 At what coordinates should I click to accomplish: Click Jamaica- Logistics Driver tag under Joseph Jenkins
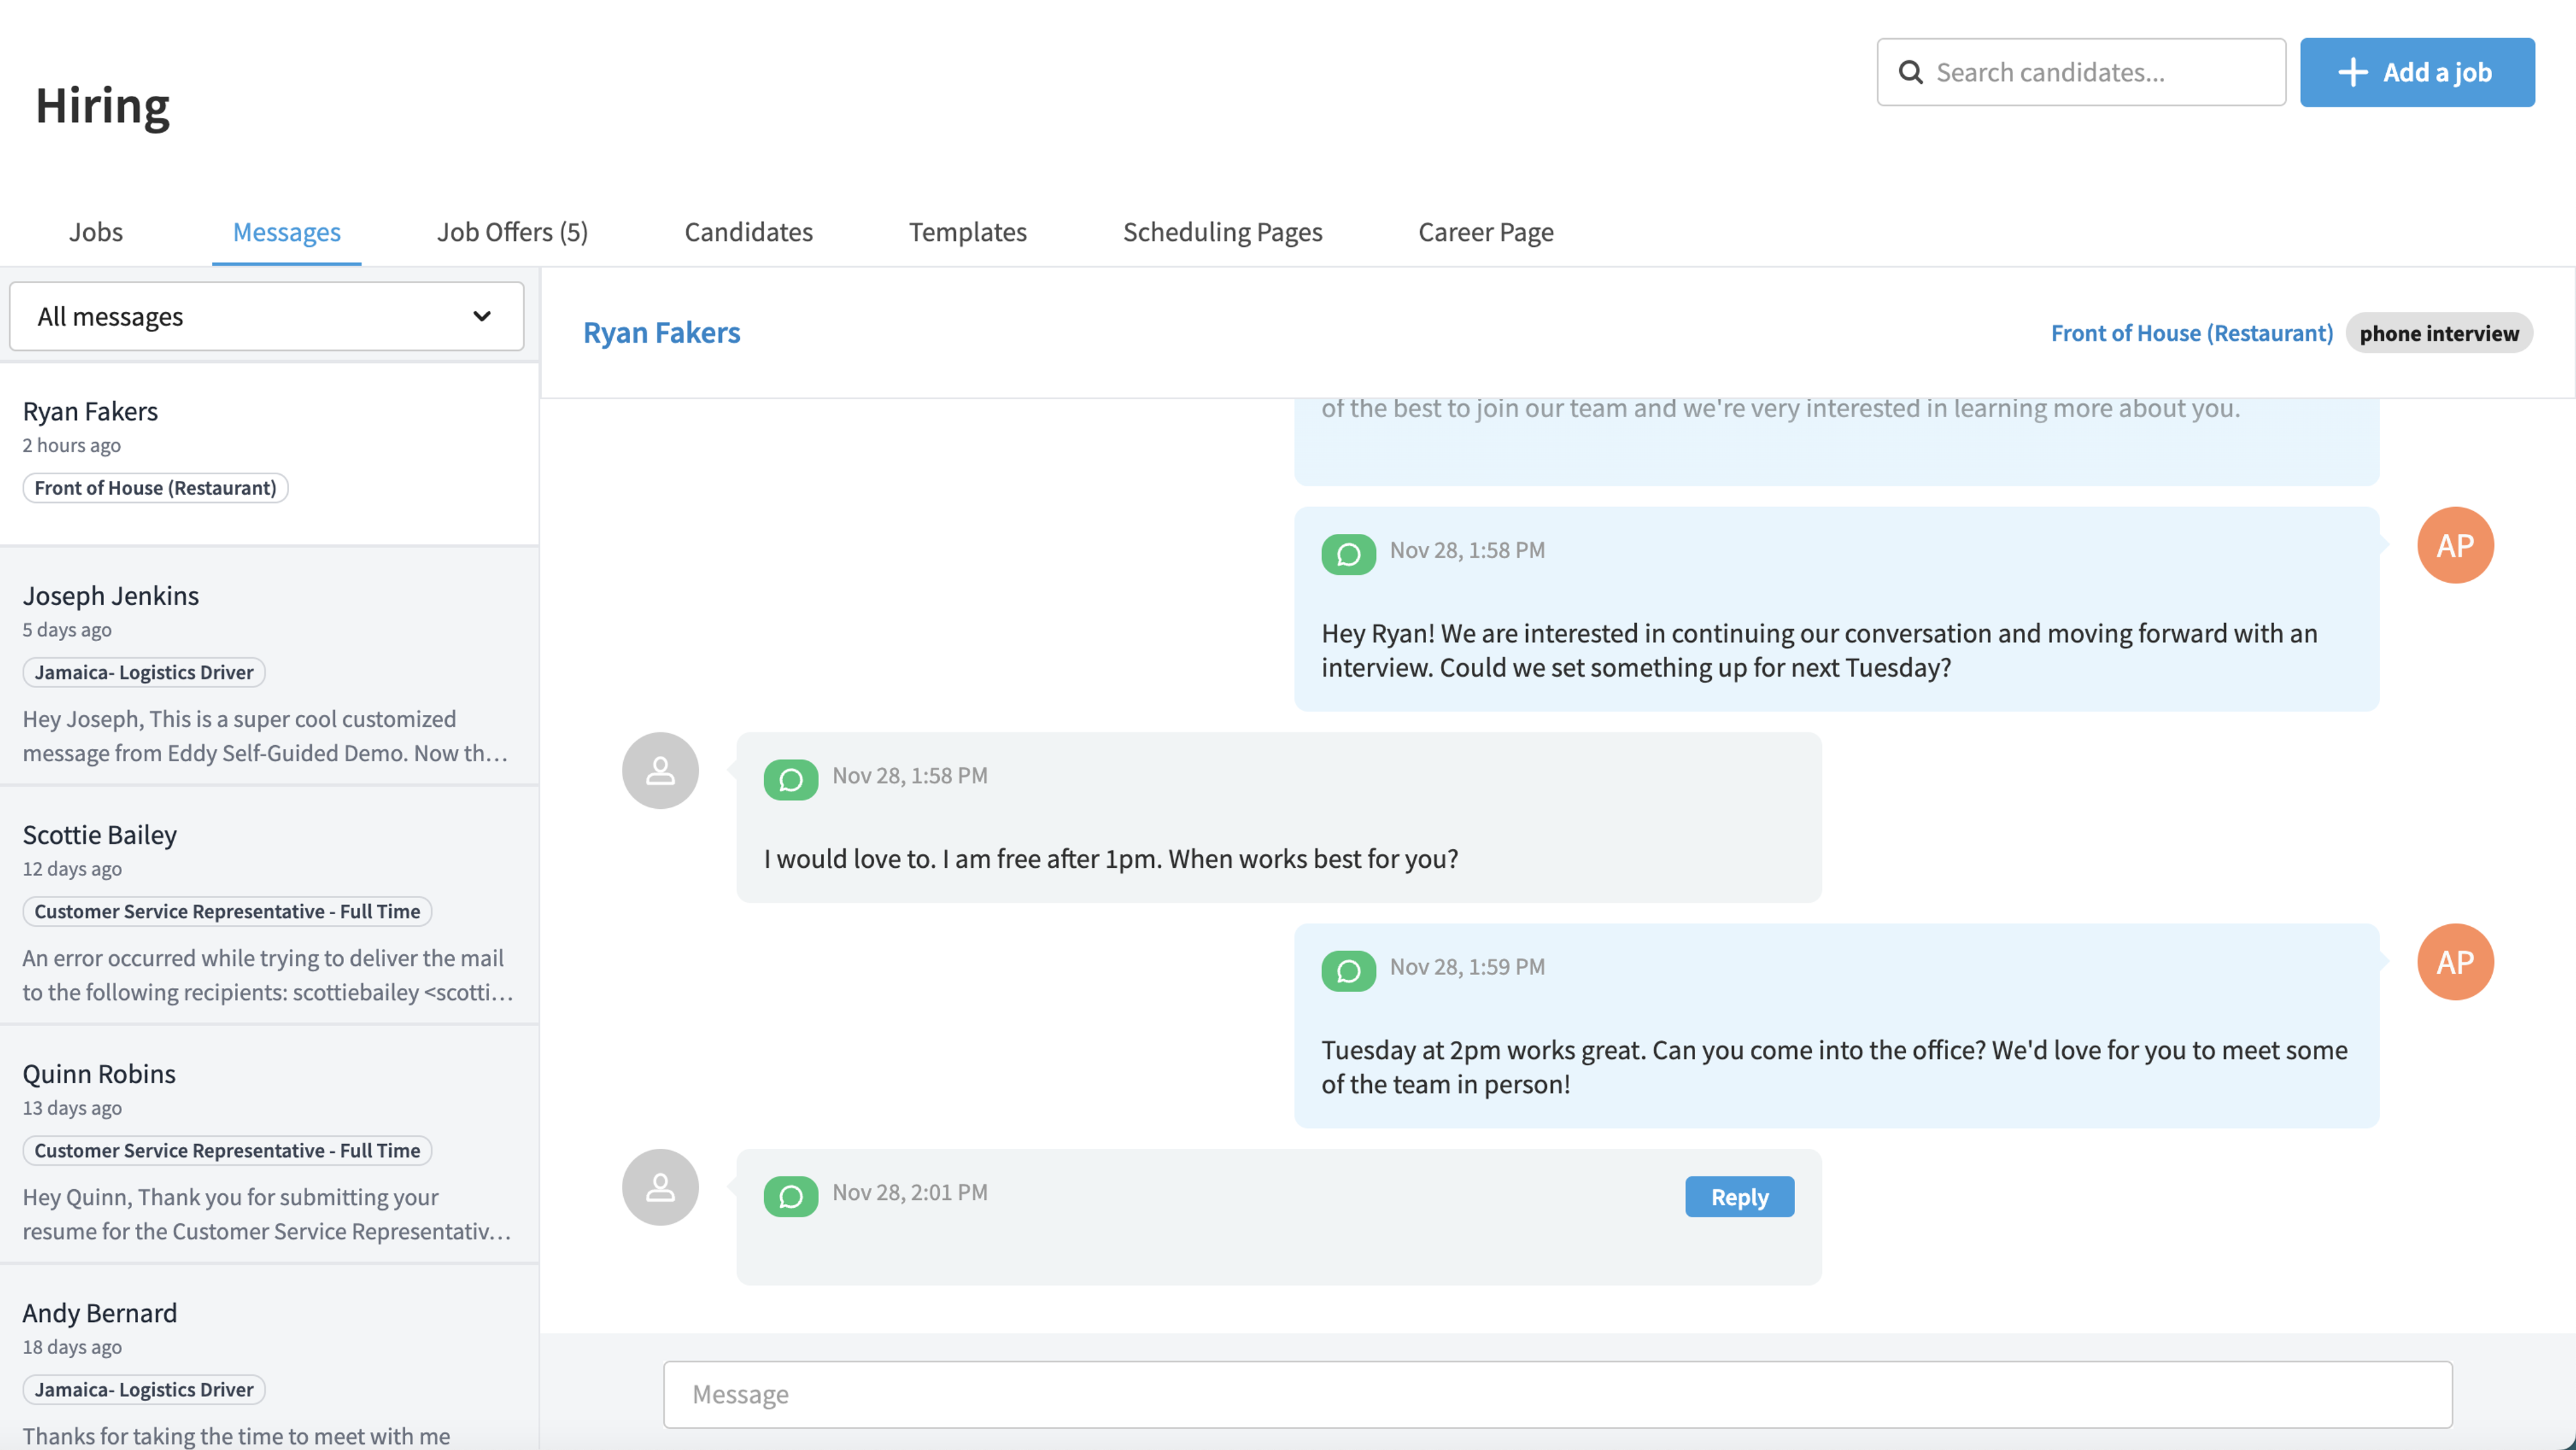pos(144,672)
